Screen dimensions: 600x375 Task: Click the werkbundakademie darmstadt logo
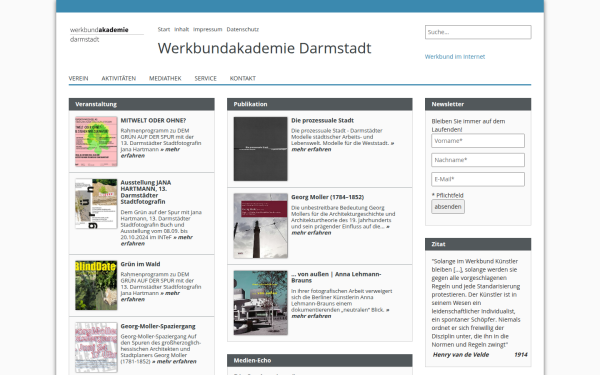(x=106, y=34)
